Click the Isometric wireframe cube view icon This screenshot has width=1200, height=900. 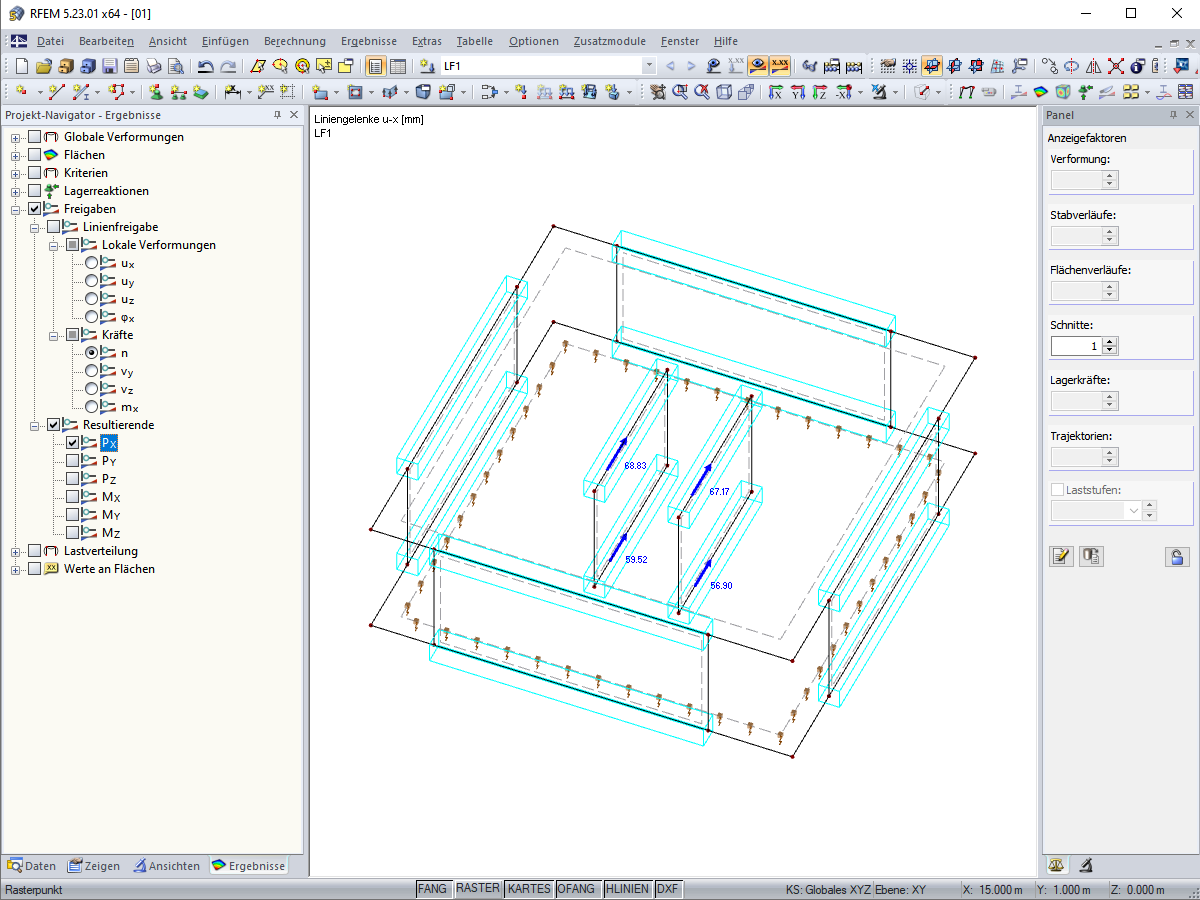(723, 92)
